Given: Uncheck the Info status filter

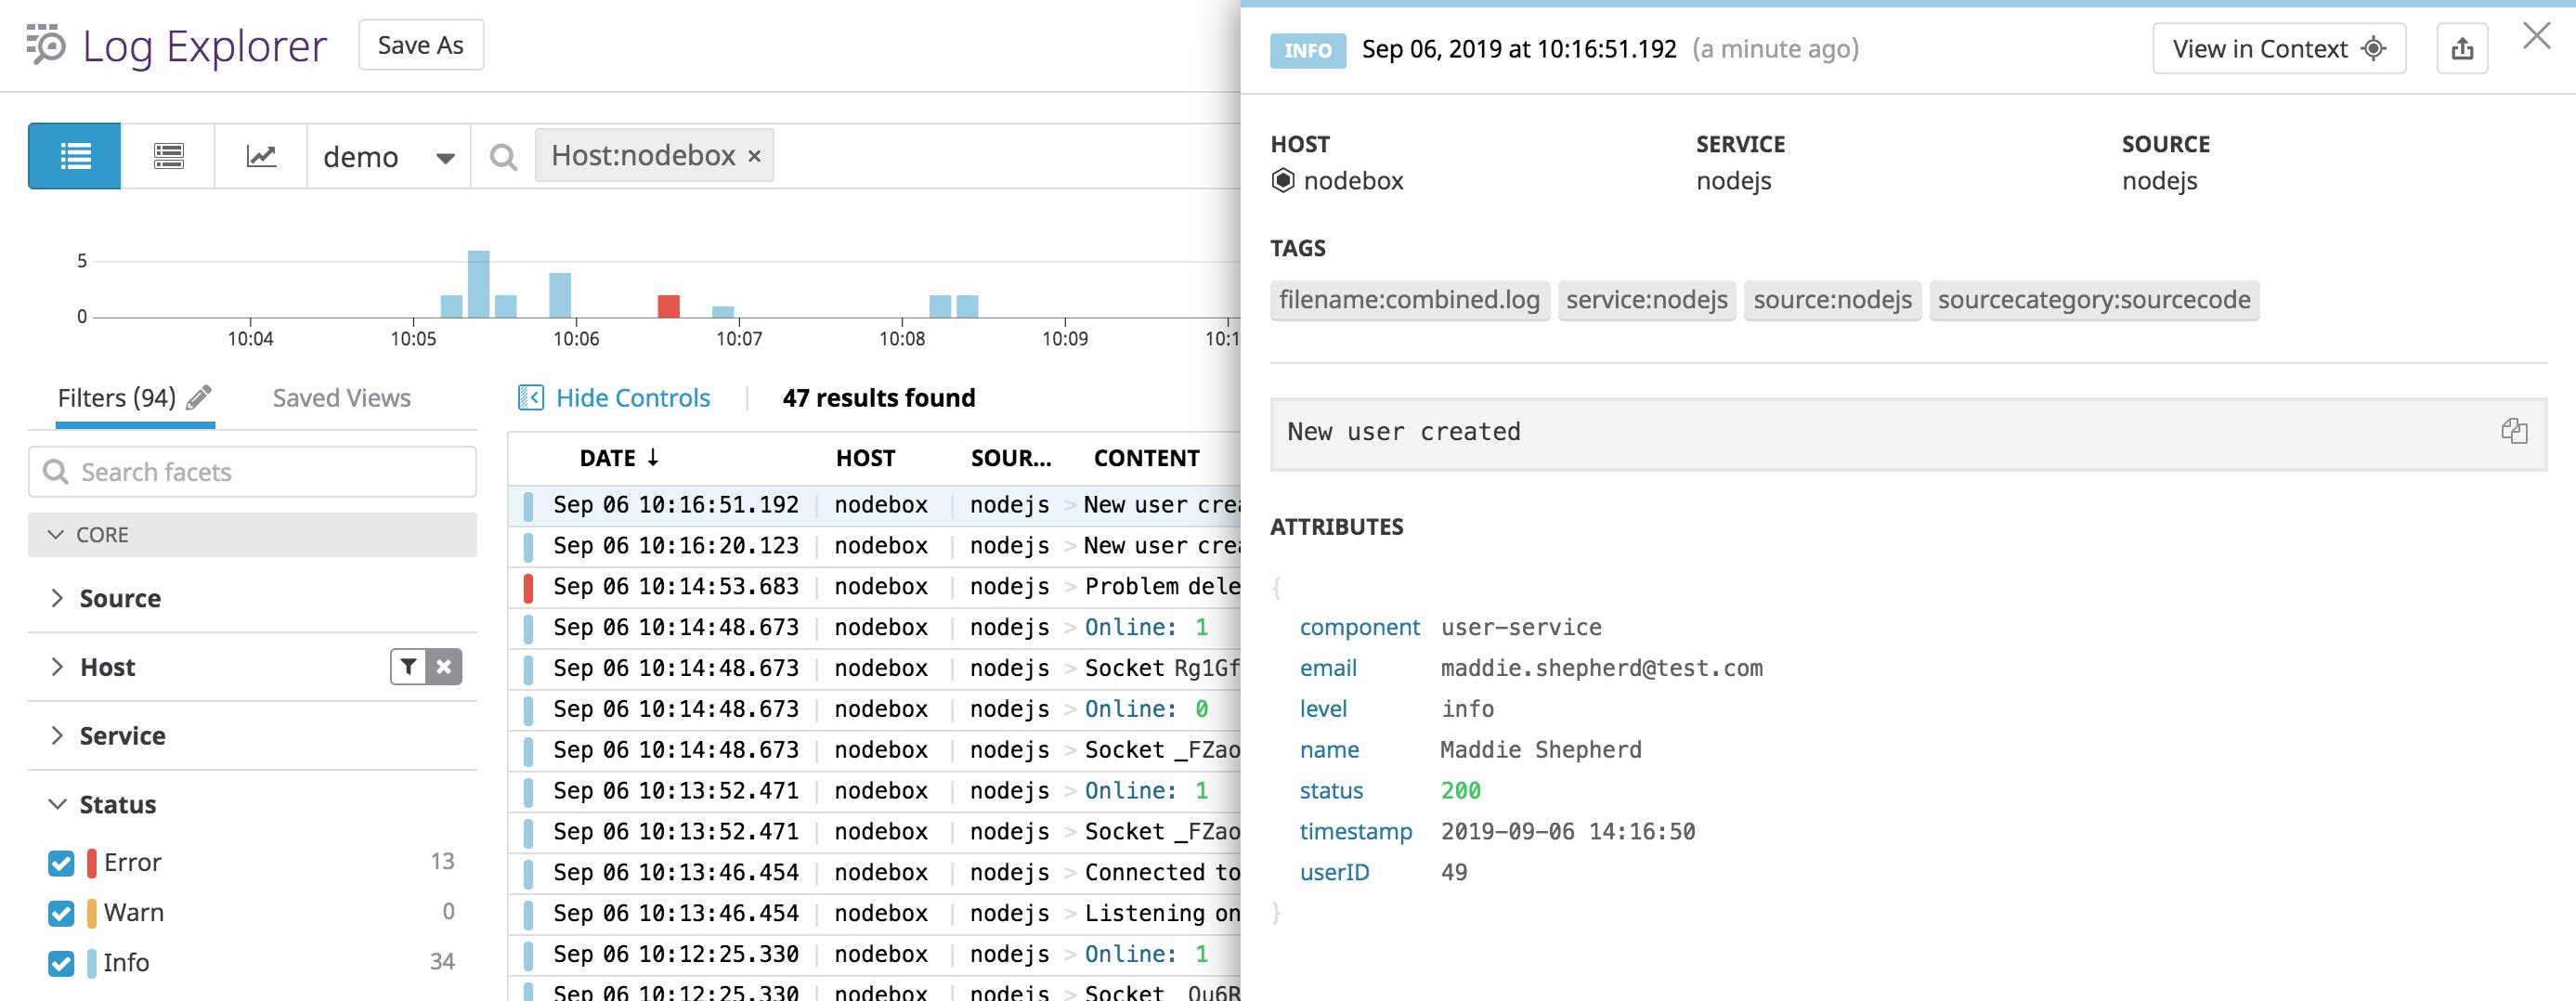Looking at the screenshot, I should click(x=60, y=962).
